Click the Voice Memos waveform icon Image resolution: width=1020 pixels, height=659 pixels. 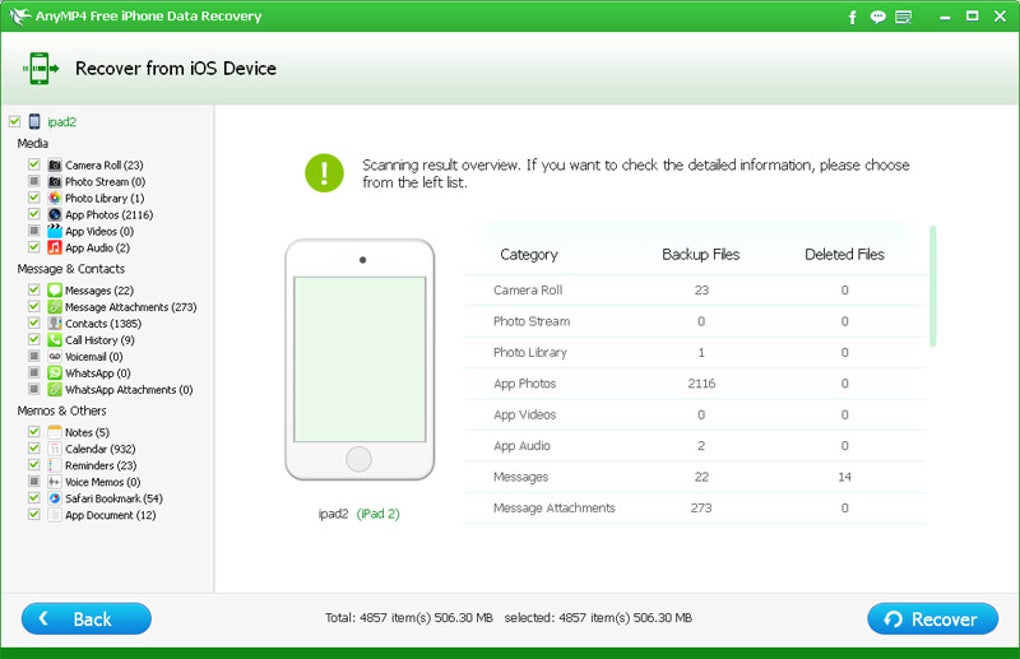click(55, 482)
